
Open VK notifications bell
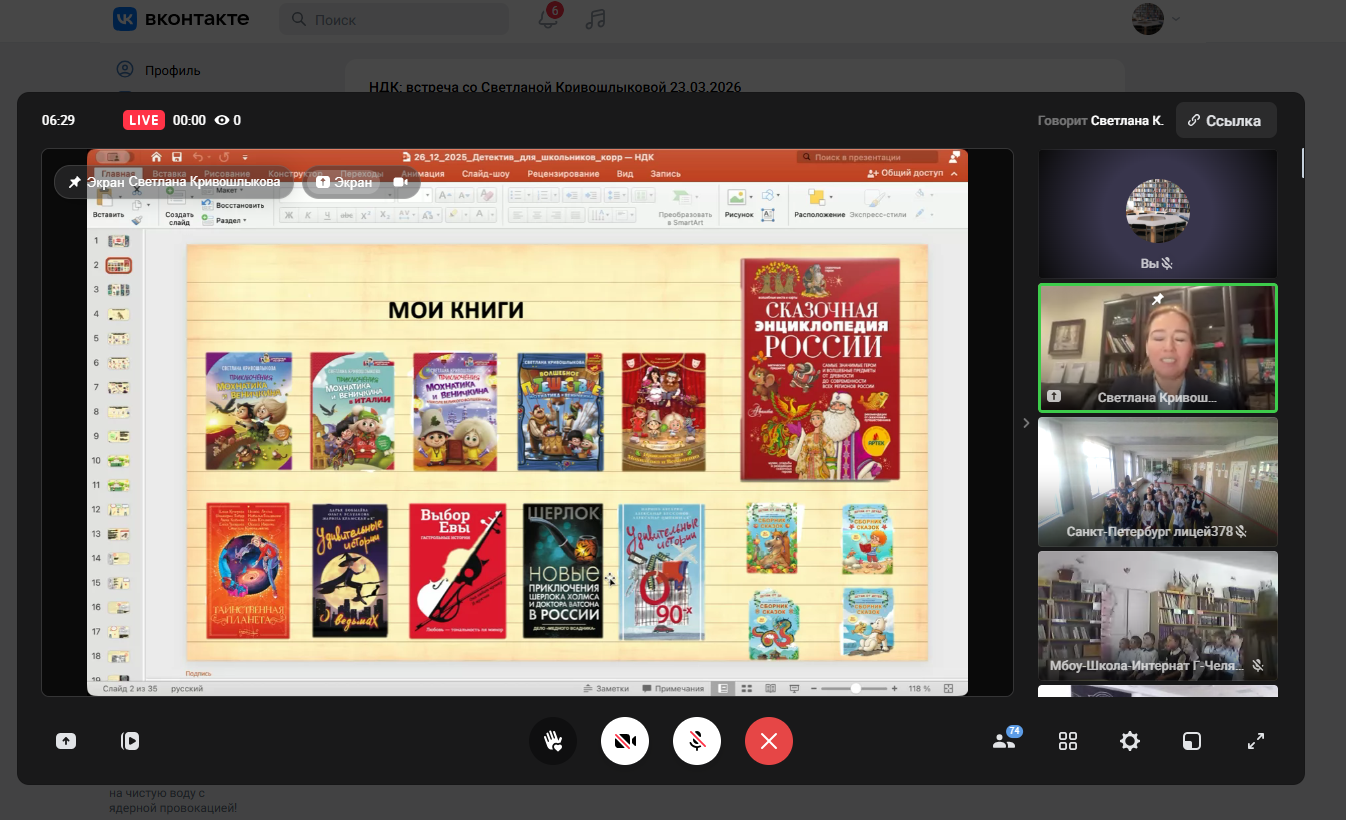click(548, 19)
